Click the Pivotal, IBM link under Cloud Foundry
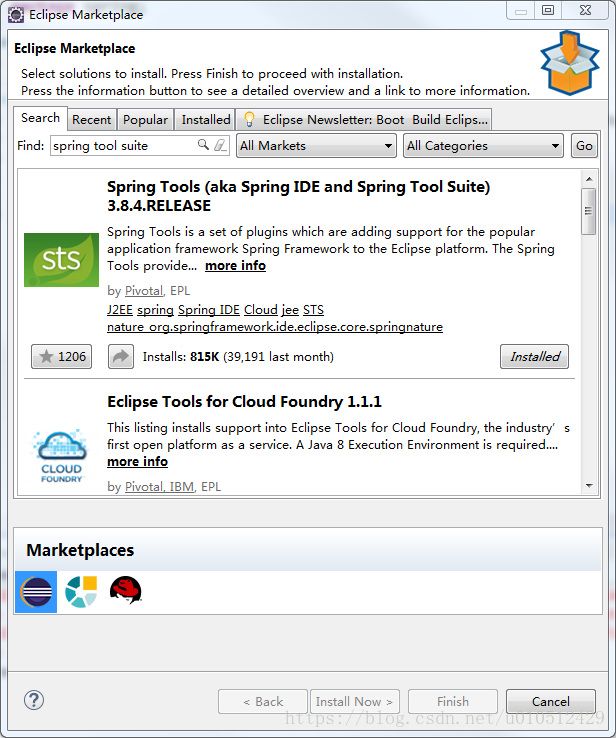 pos(160,487)
